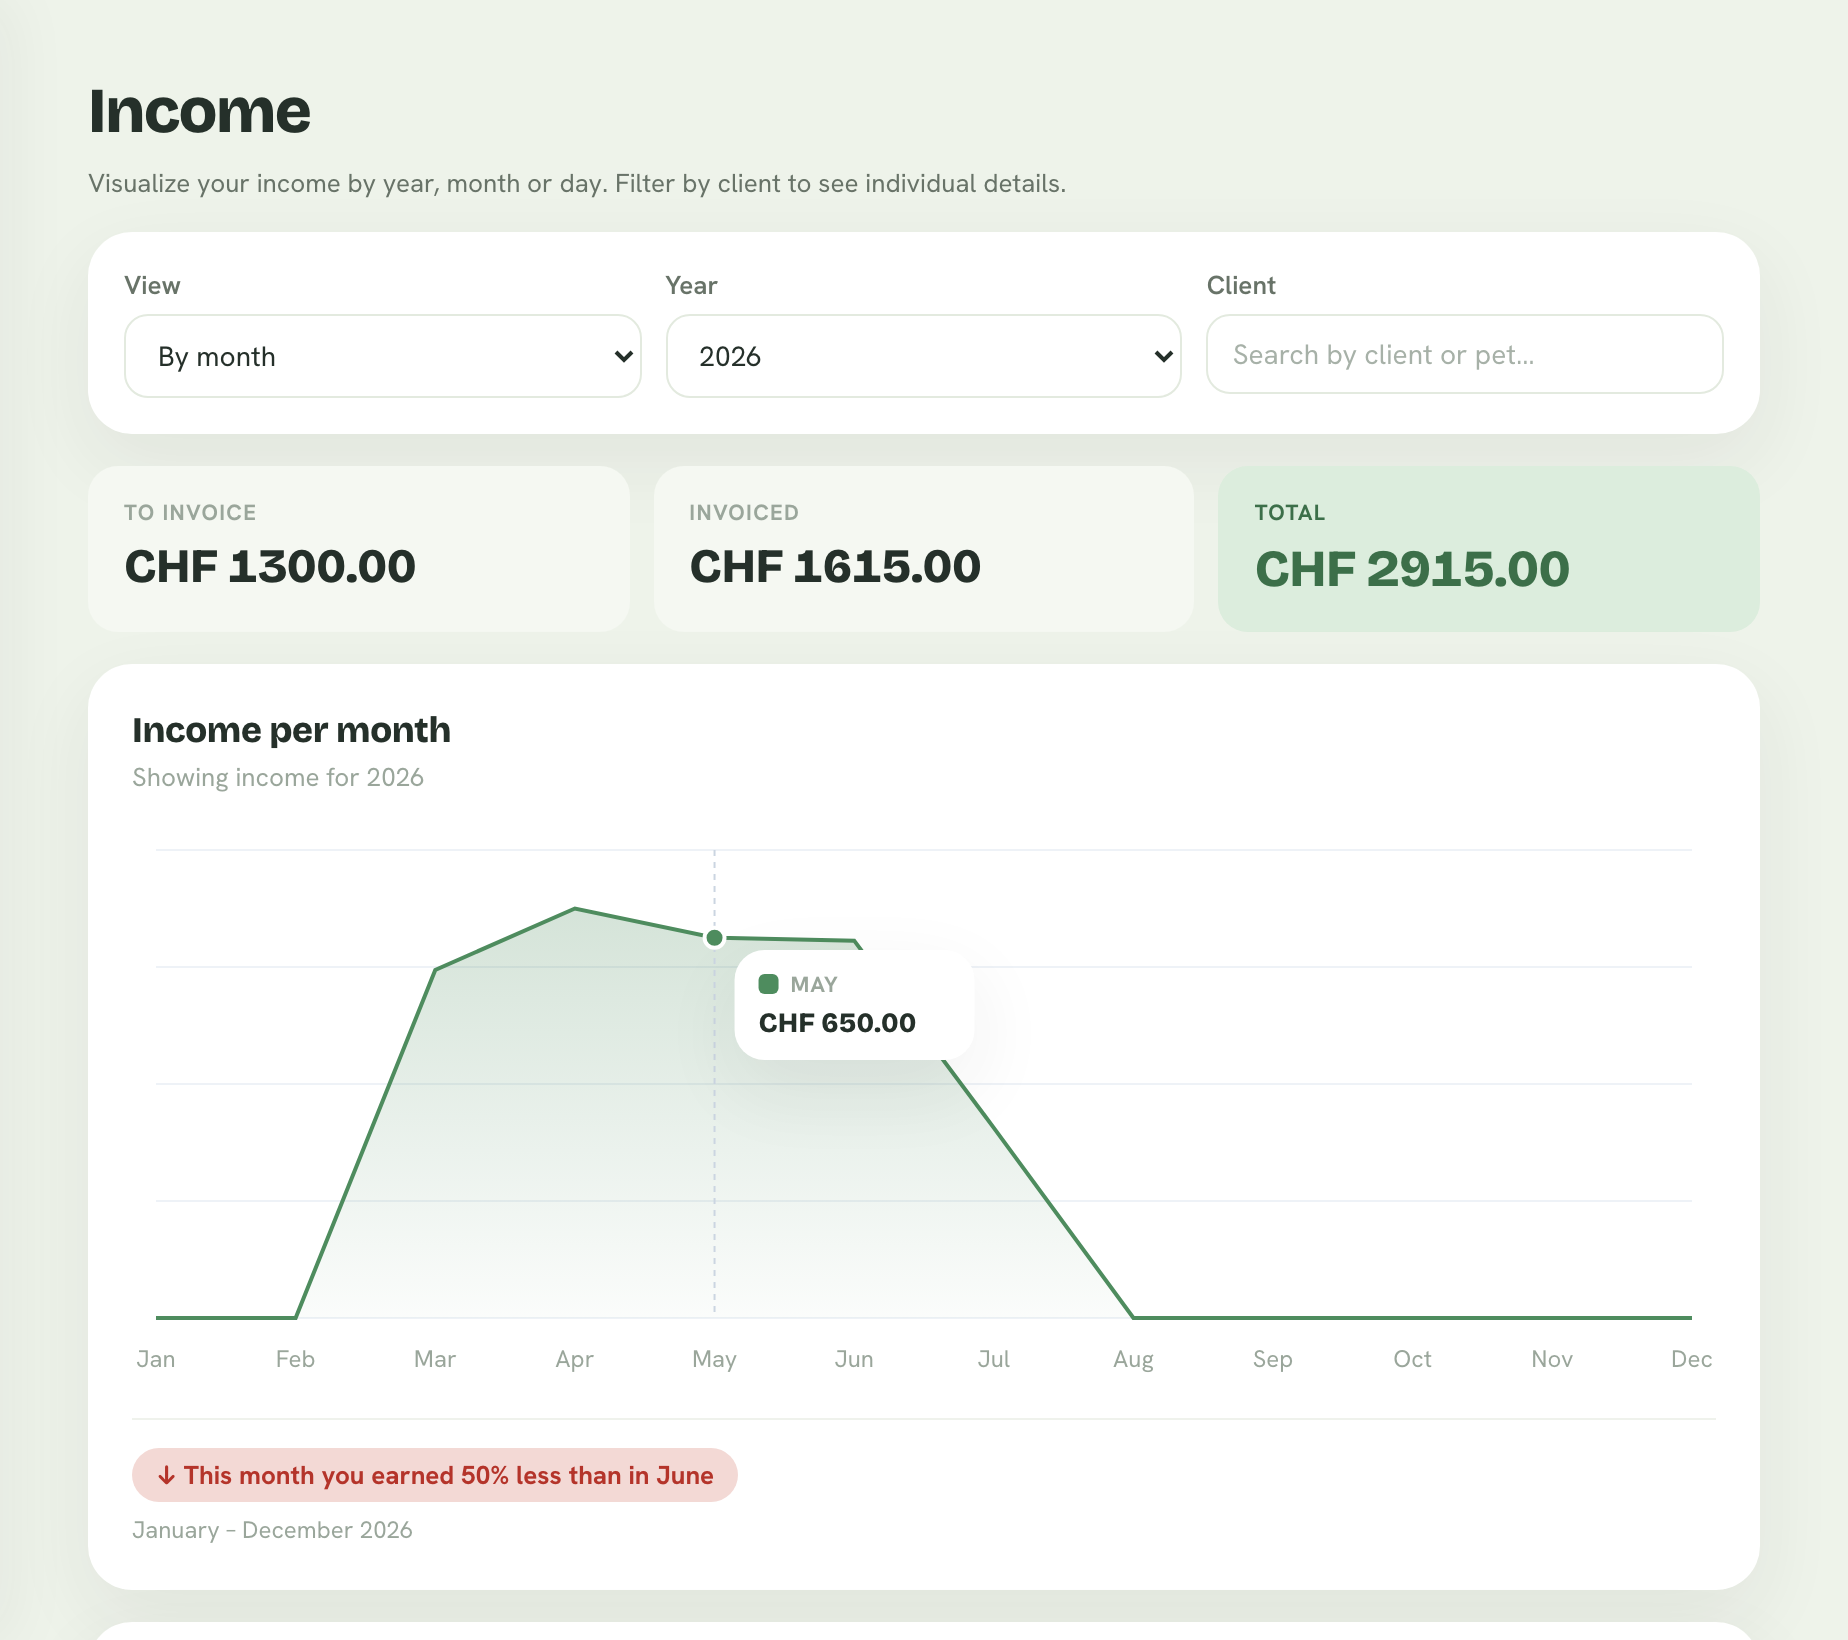Click the Jan axis label
This screenshot has width=1848, height=1640.
click(156, 1359)
